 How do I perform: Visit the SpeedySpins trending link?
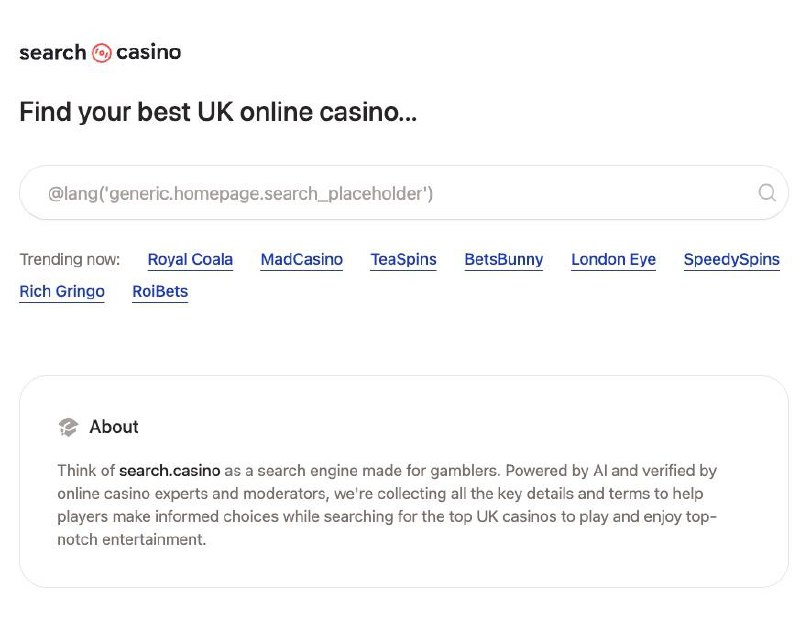[x=731, y=260]
